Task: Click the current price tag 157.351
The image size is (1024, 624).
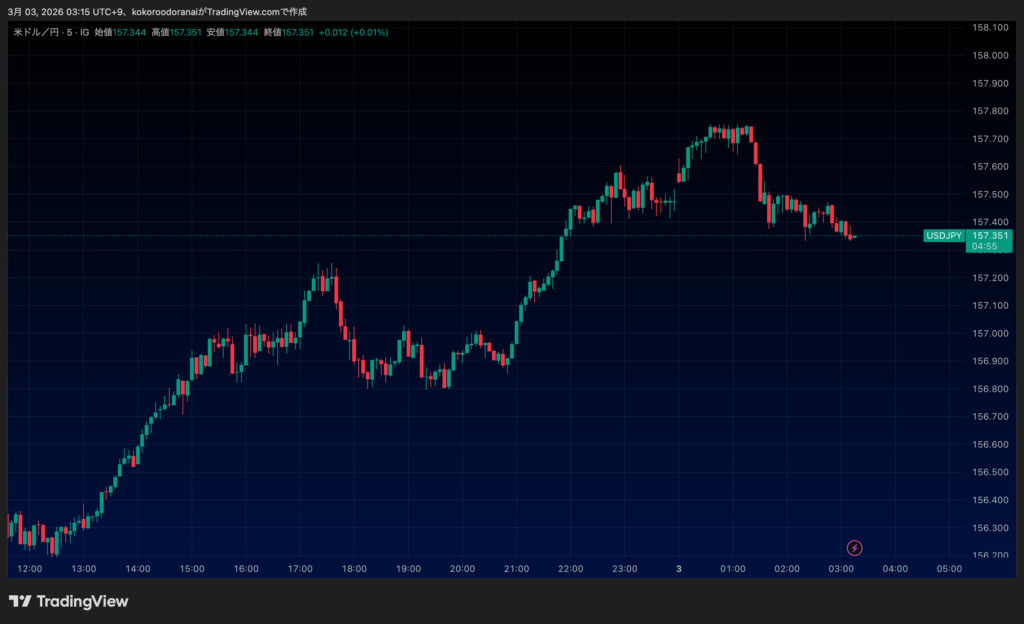Action: [x=989, y=236]
